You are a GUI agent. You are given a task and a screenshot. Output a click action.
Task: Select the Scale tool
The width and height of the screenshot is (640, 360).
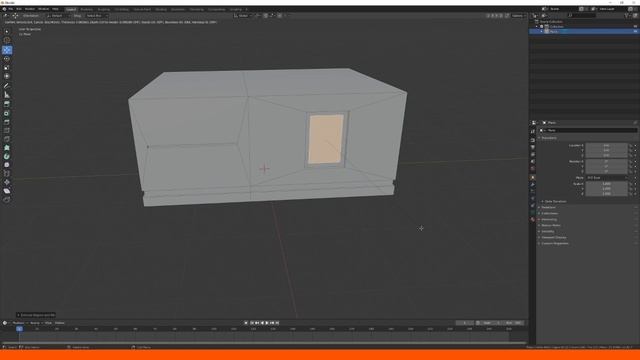[x=7, y=67]
